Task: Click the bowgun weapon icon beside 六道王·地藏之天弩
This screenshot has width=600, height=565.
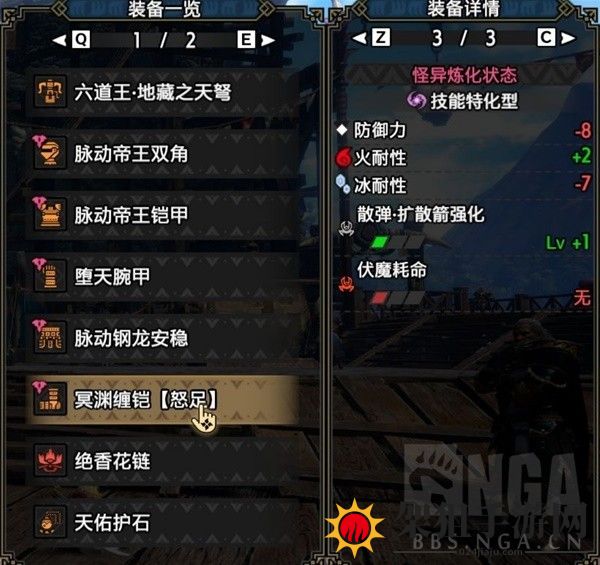Action: 50,92
